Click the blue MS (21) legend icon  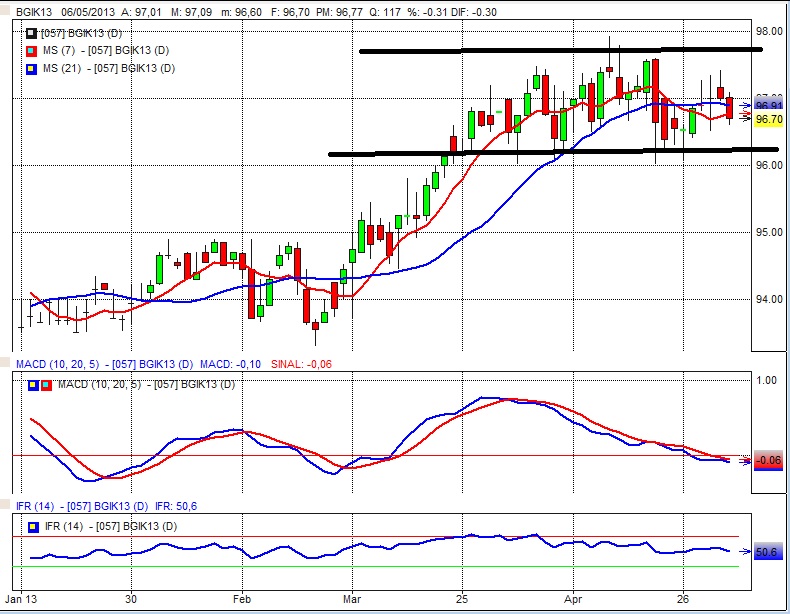click(x=31, y=68)
